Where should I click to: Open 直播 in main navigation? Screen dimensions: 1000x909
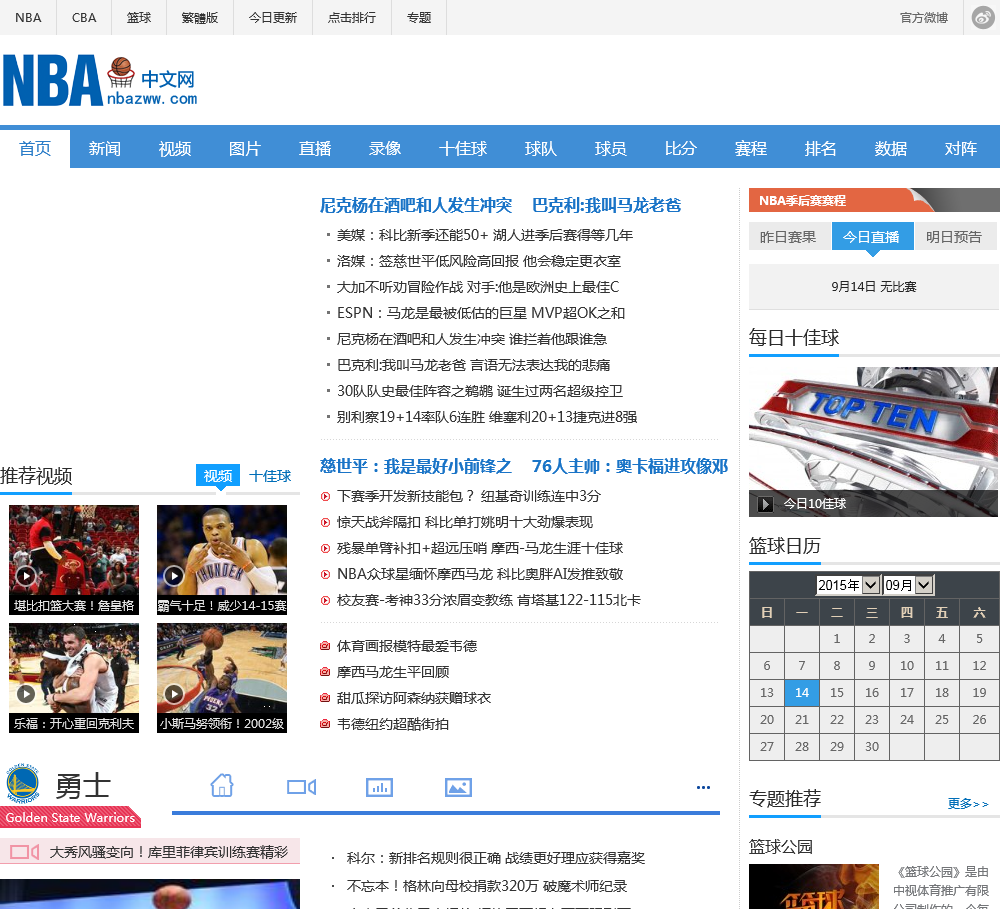pyautogui.click(x=315, y=149)
